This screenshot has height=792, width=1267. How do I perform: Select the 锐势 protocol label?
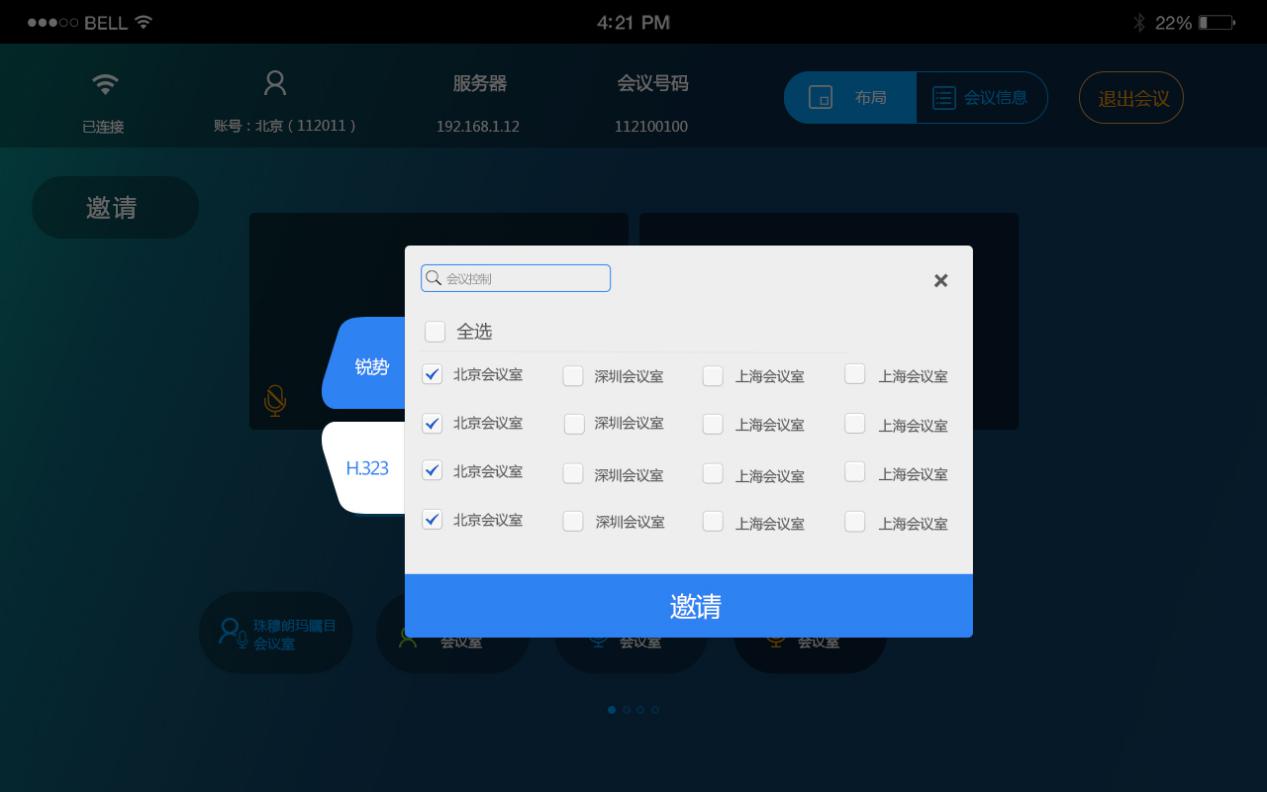[x=371, y=366]
